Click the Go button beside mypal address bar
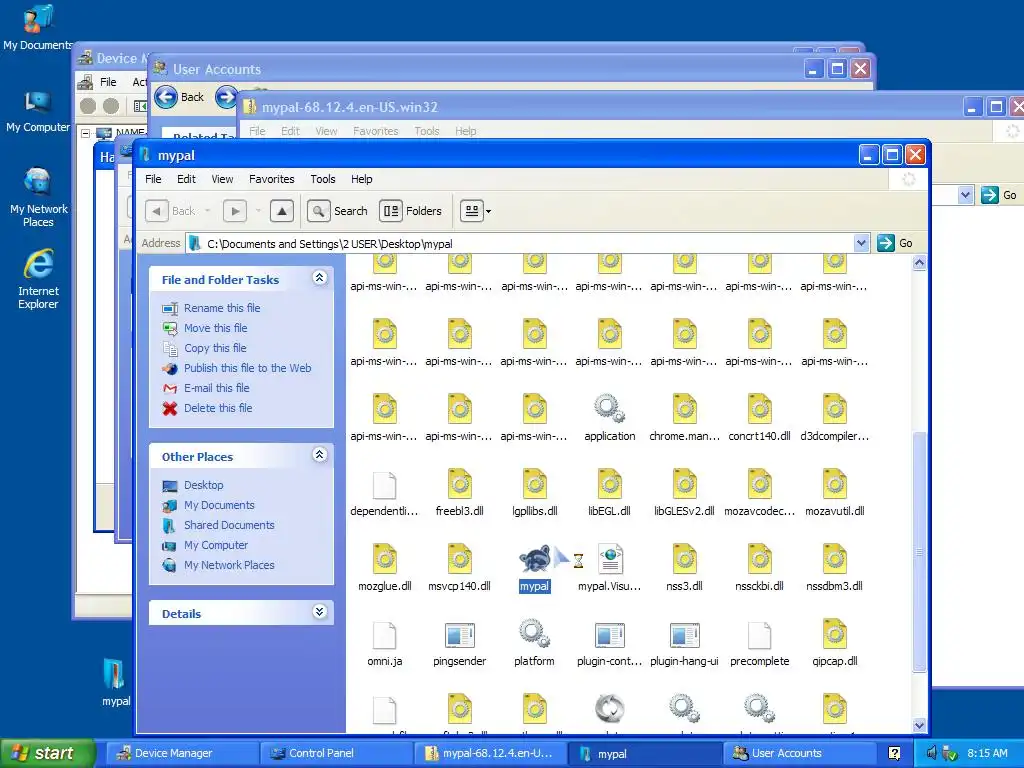 896,243
